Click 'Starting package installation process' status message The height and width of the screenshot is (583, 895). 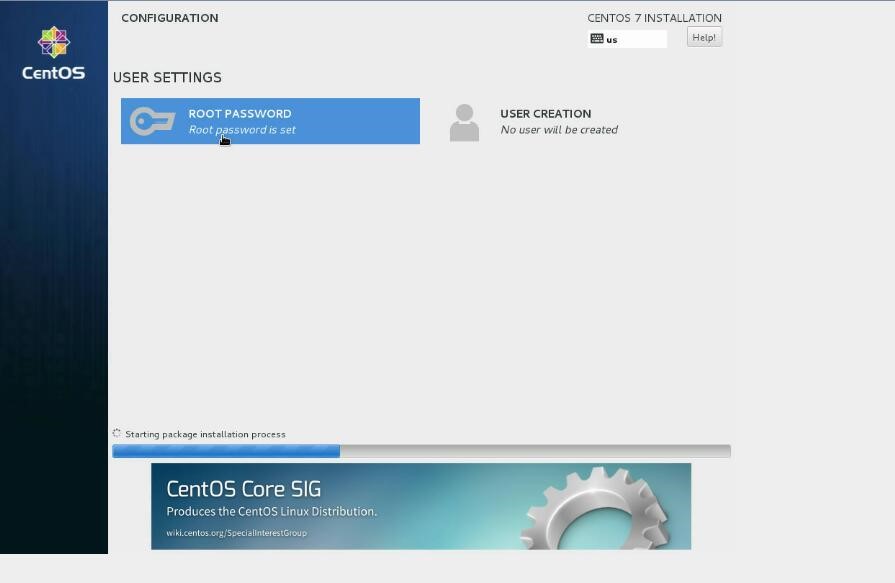pyautogui.click(x=205, y=434)
